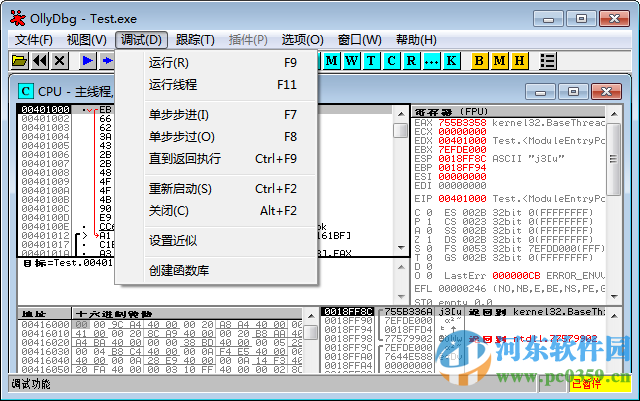The width and height of the screenshot is (640, 401).
Task: Open the CPU window C toolbar button
Action: point(391,61)
